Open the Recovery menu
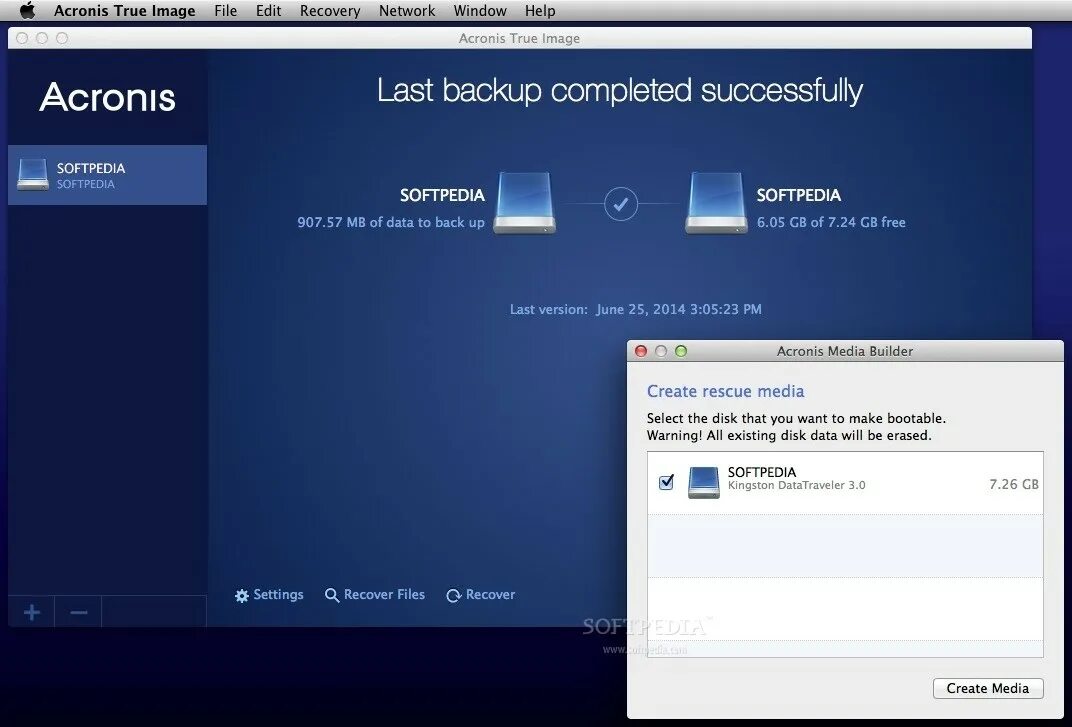This screenshot has width=1072, height=727. [x=330, y=10]
